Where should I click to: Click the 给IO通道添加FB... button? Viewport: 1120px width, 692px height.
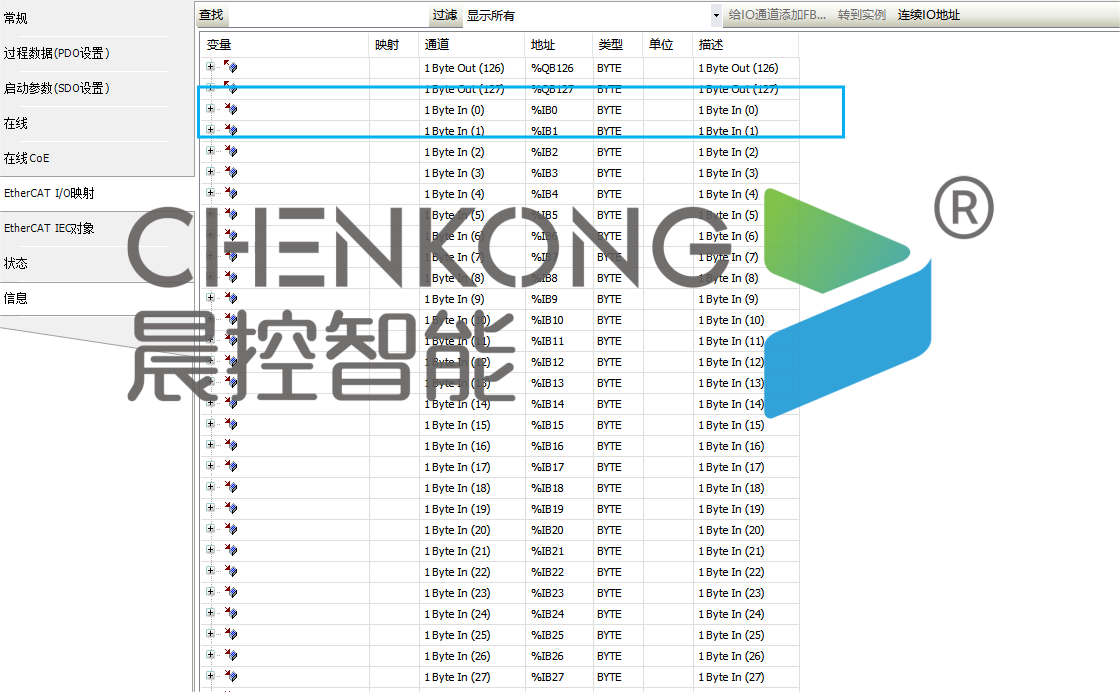777,15
